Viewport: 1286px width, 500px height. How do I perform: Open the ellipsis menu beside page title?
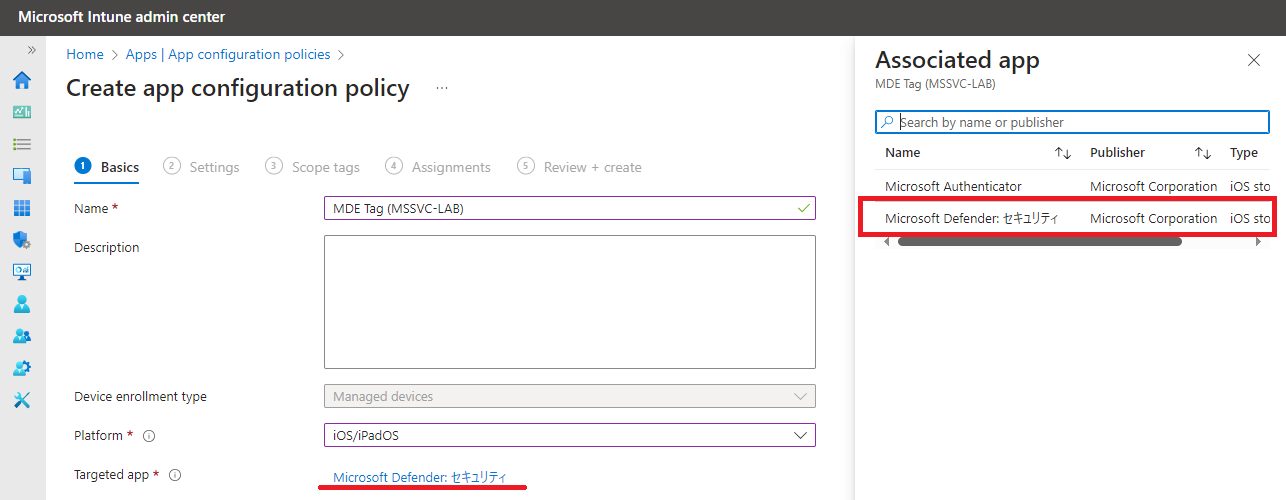442,88
